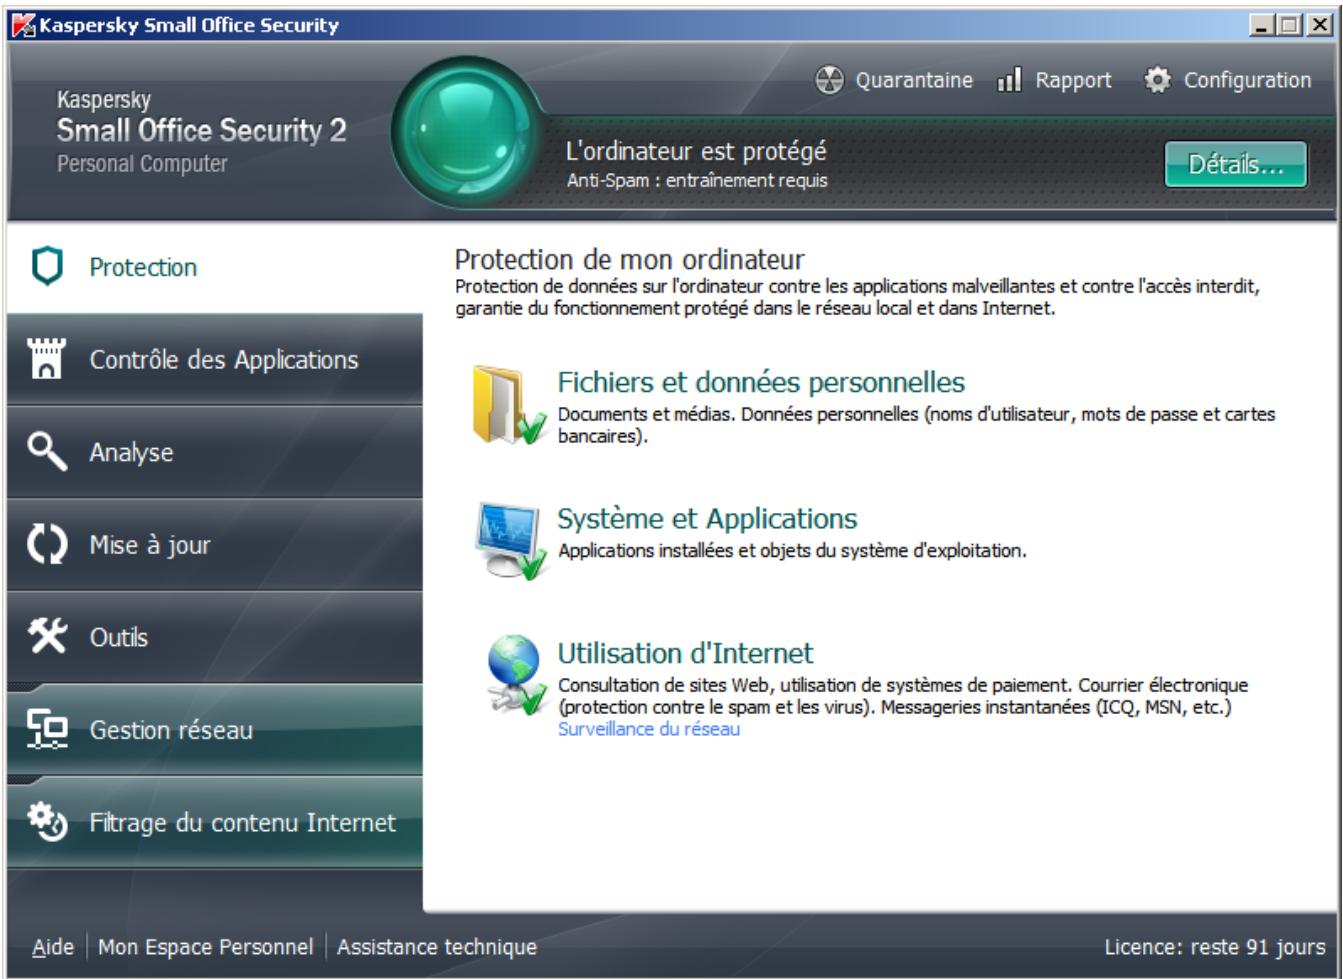
Task: Click the yellow folder icon for Fichiers et données
Action: [x=508, y=407]
